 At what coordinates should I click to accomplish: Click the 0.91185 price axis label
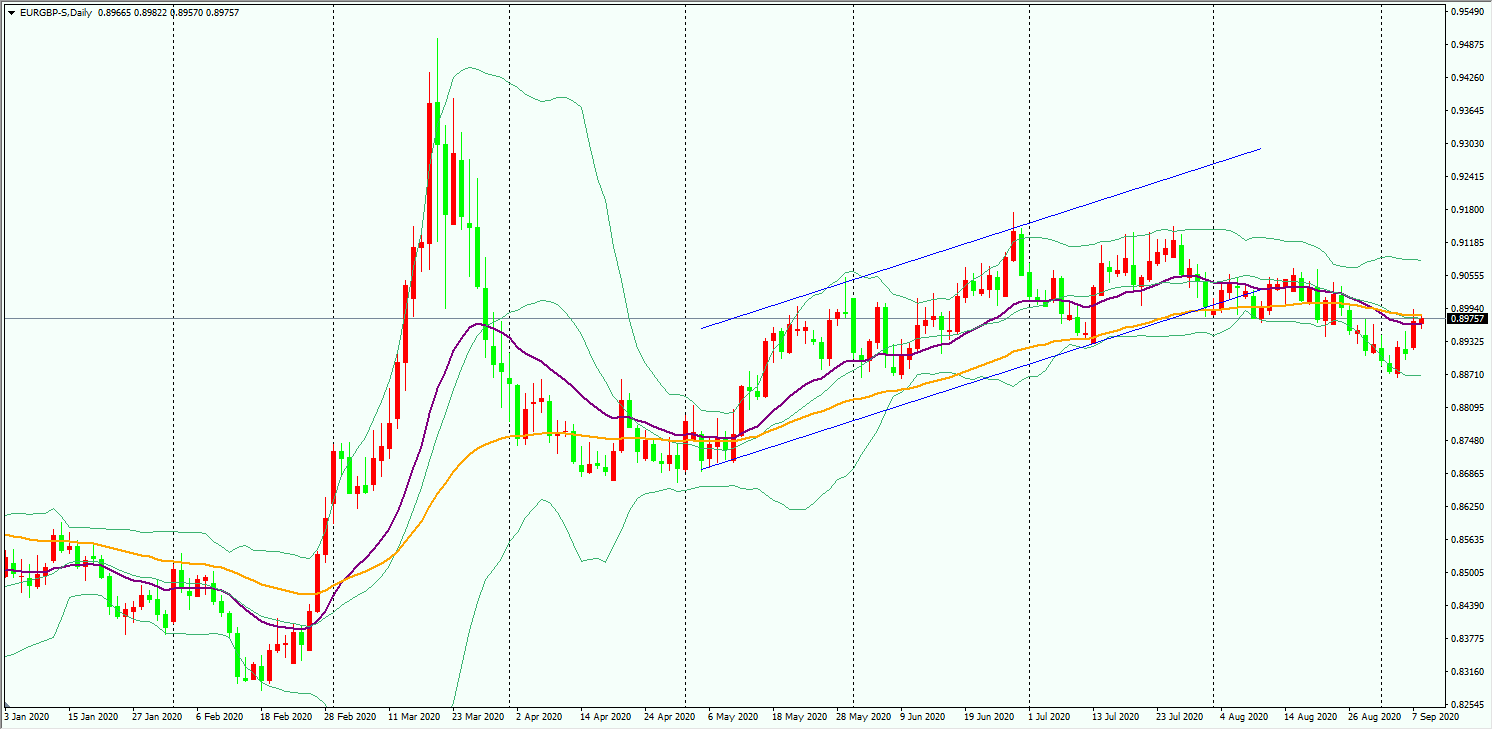click(1467, 243)
